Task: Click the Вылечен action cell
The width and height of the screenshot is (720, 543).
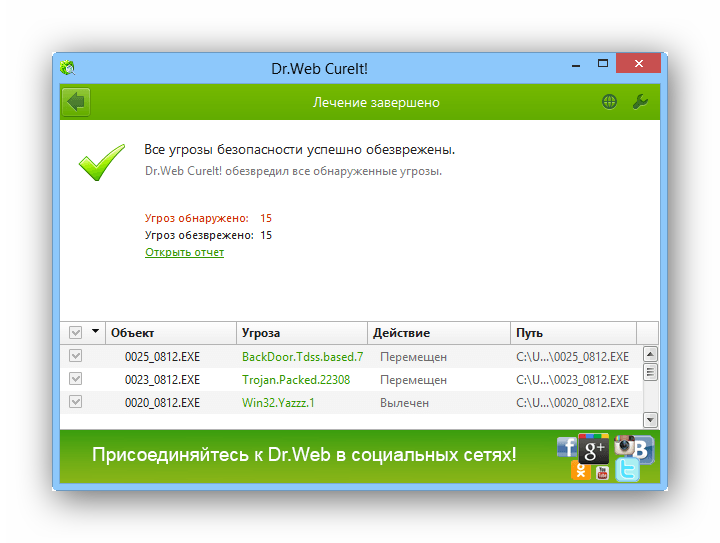Action: 405,403
